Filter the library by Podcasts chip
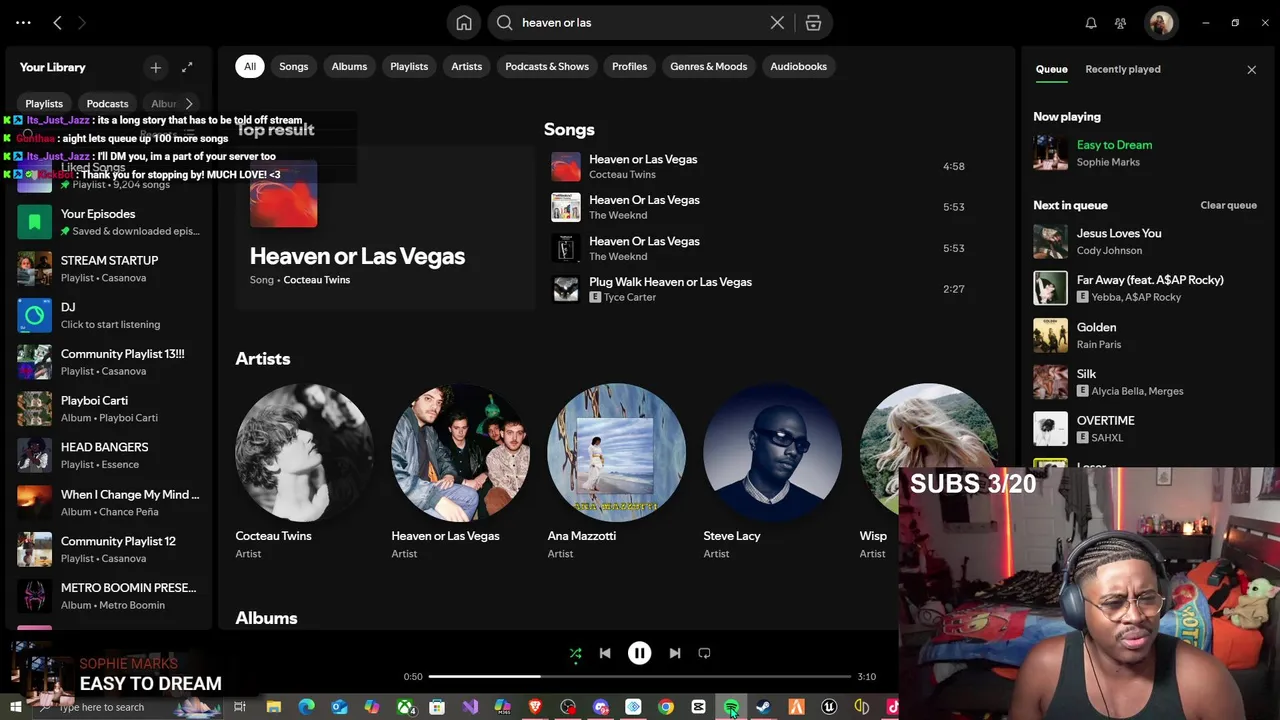 pyautogui.click(x=107, y=103)
